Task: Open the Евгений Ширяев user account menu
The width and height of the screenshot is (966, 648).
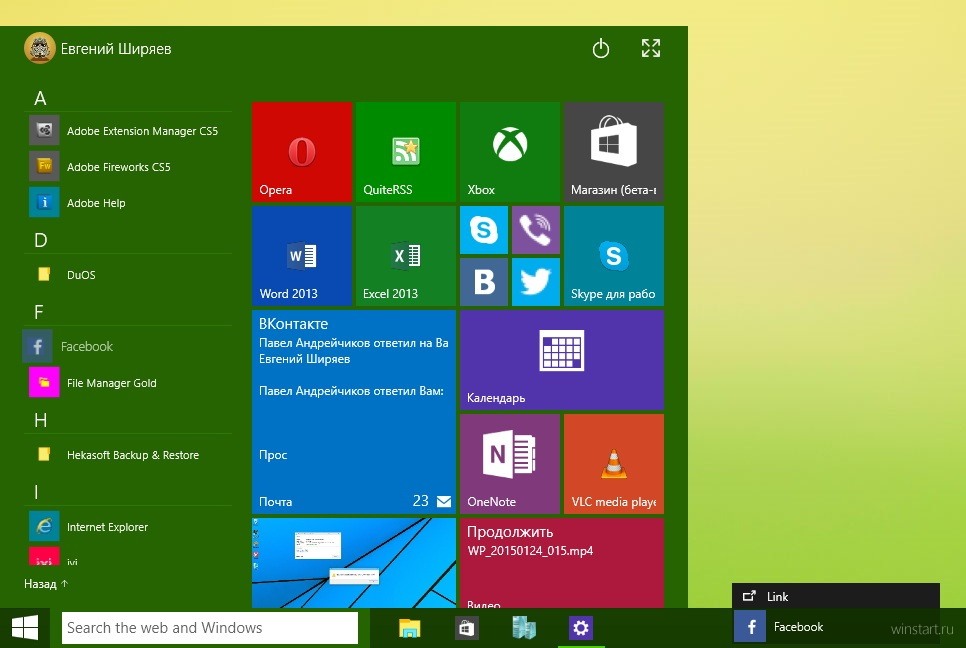Action: [98, 48]
